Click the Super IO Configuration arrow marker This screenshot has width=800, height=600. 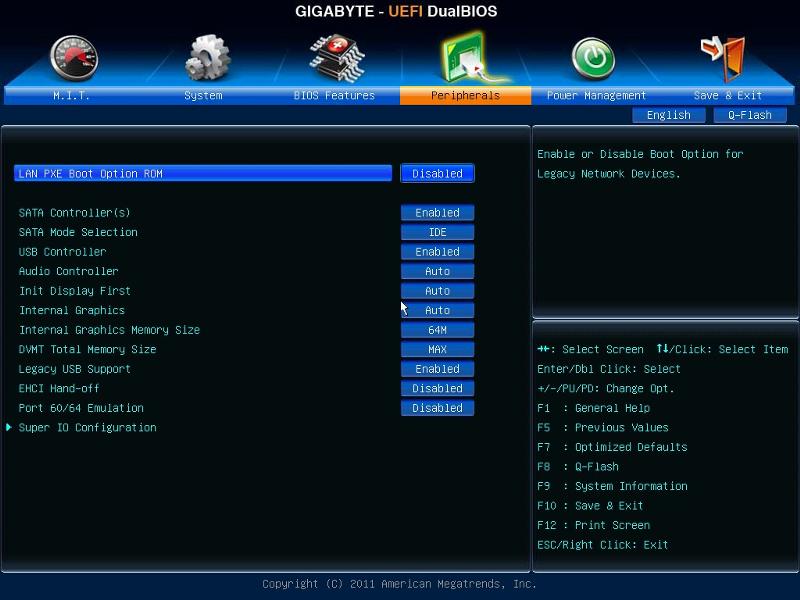9,428
